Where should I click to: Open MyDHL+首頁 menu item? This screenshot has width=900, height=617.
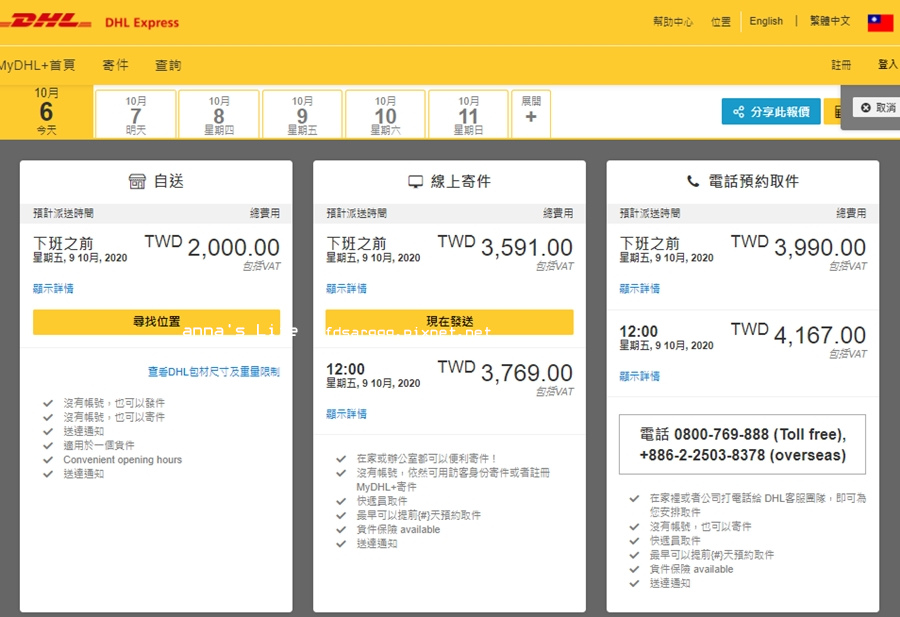pyautogui.click(x=38, y=65)
